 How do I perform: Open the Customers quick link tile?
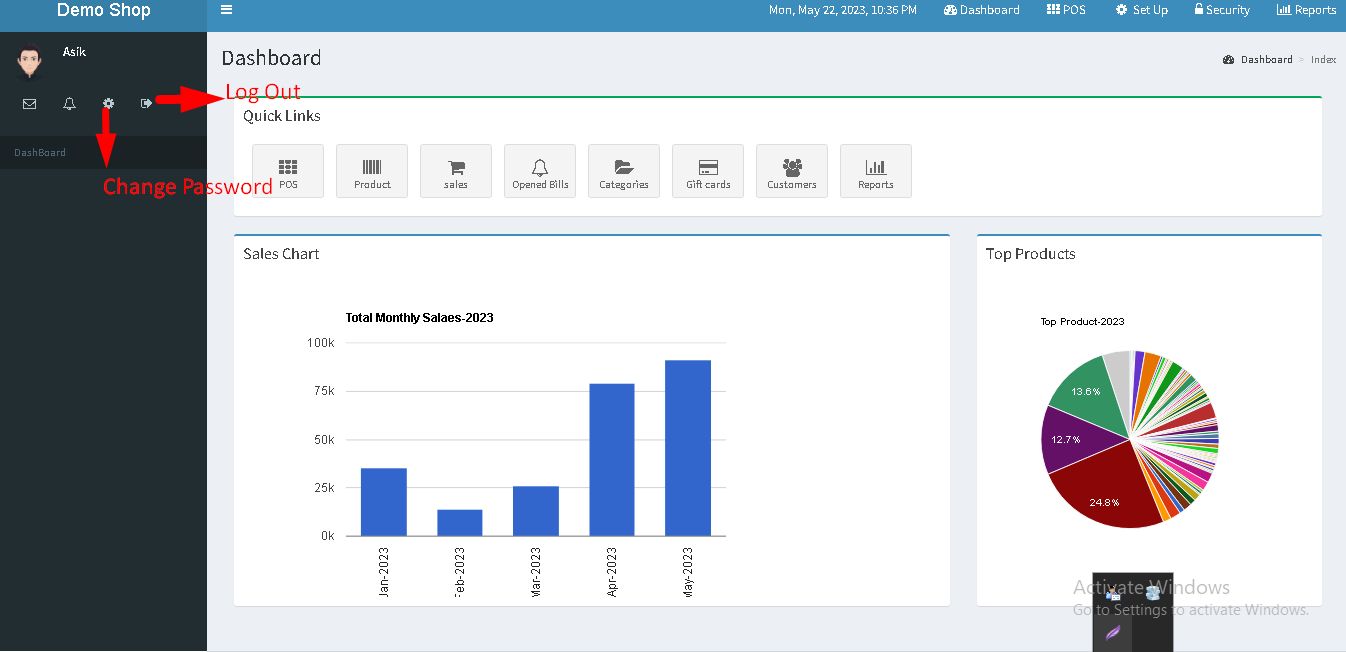click(x=792, y=171)
